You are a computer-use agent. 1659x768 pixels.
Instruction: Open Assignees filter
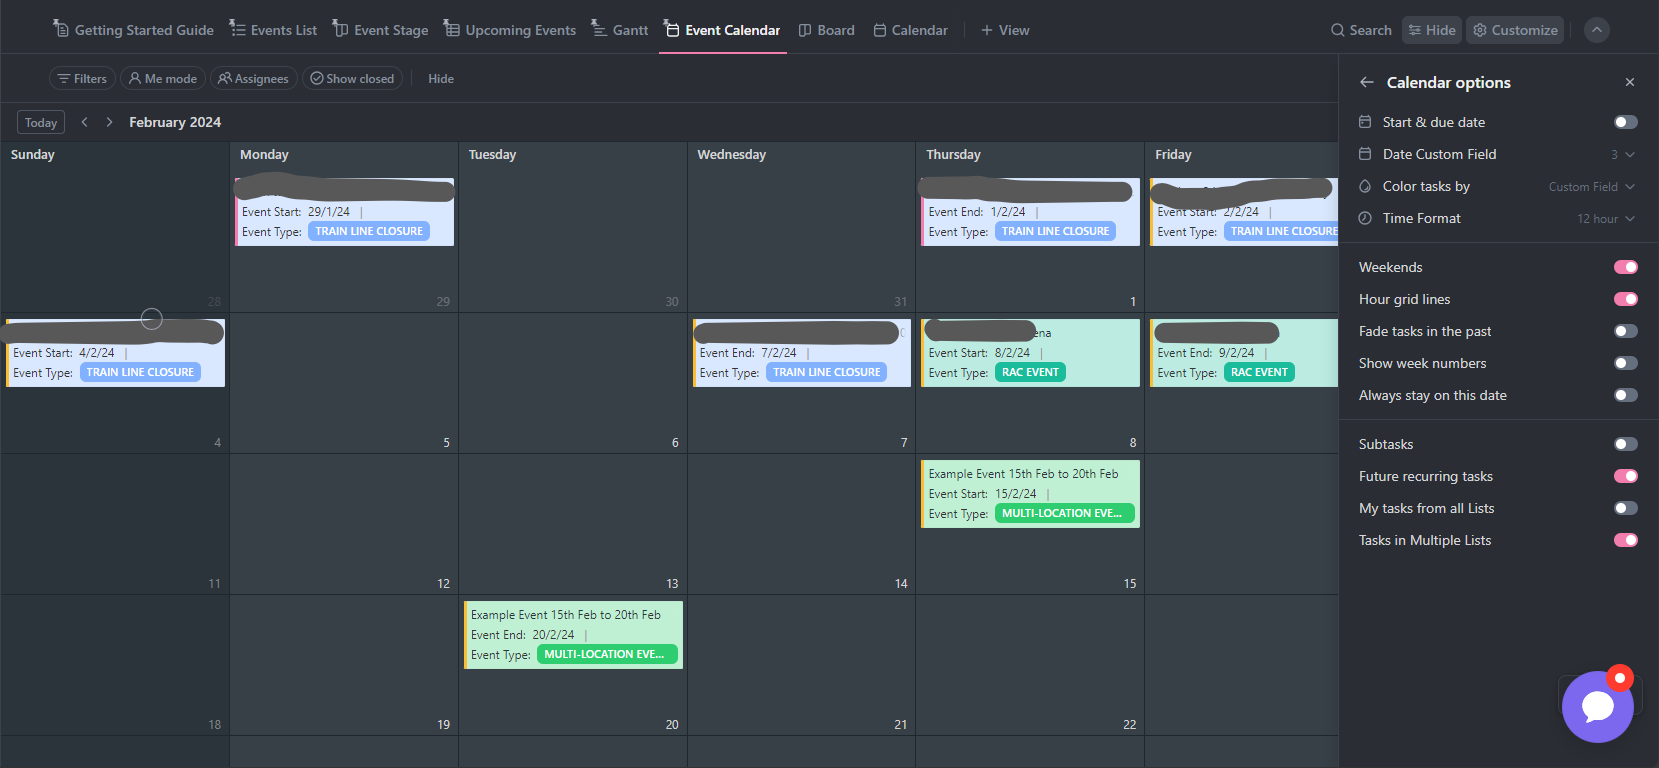pyautogui.click(x=253, y=78)
